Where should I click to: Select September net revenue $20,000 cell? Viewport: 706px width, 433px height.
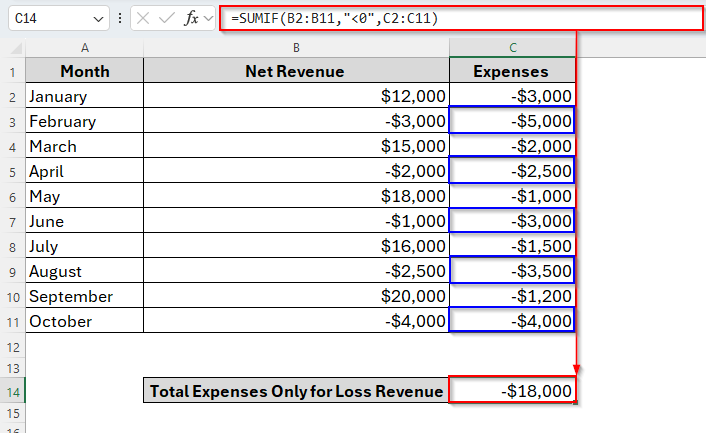pyautogui.click(x=296, y=296)
